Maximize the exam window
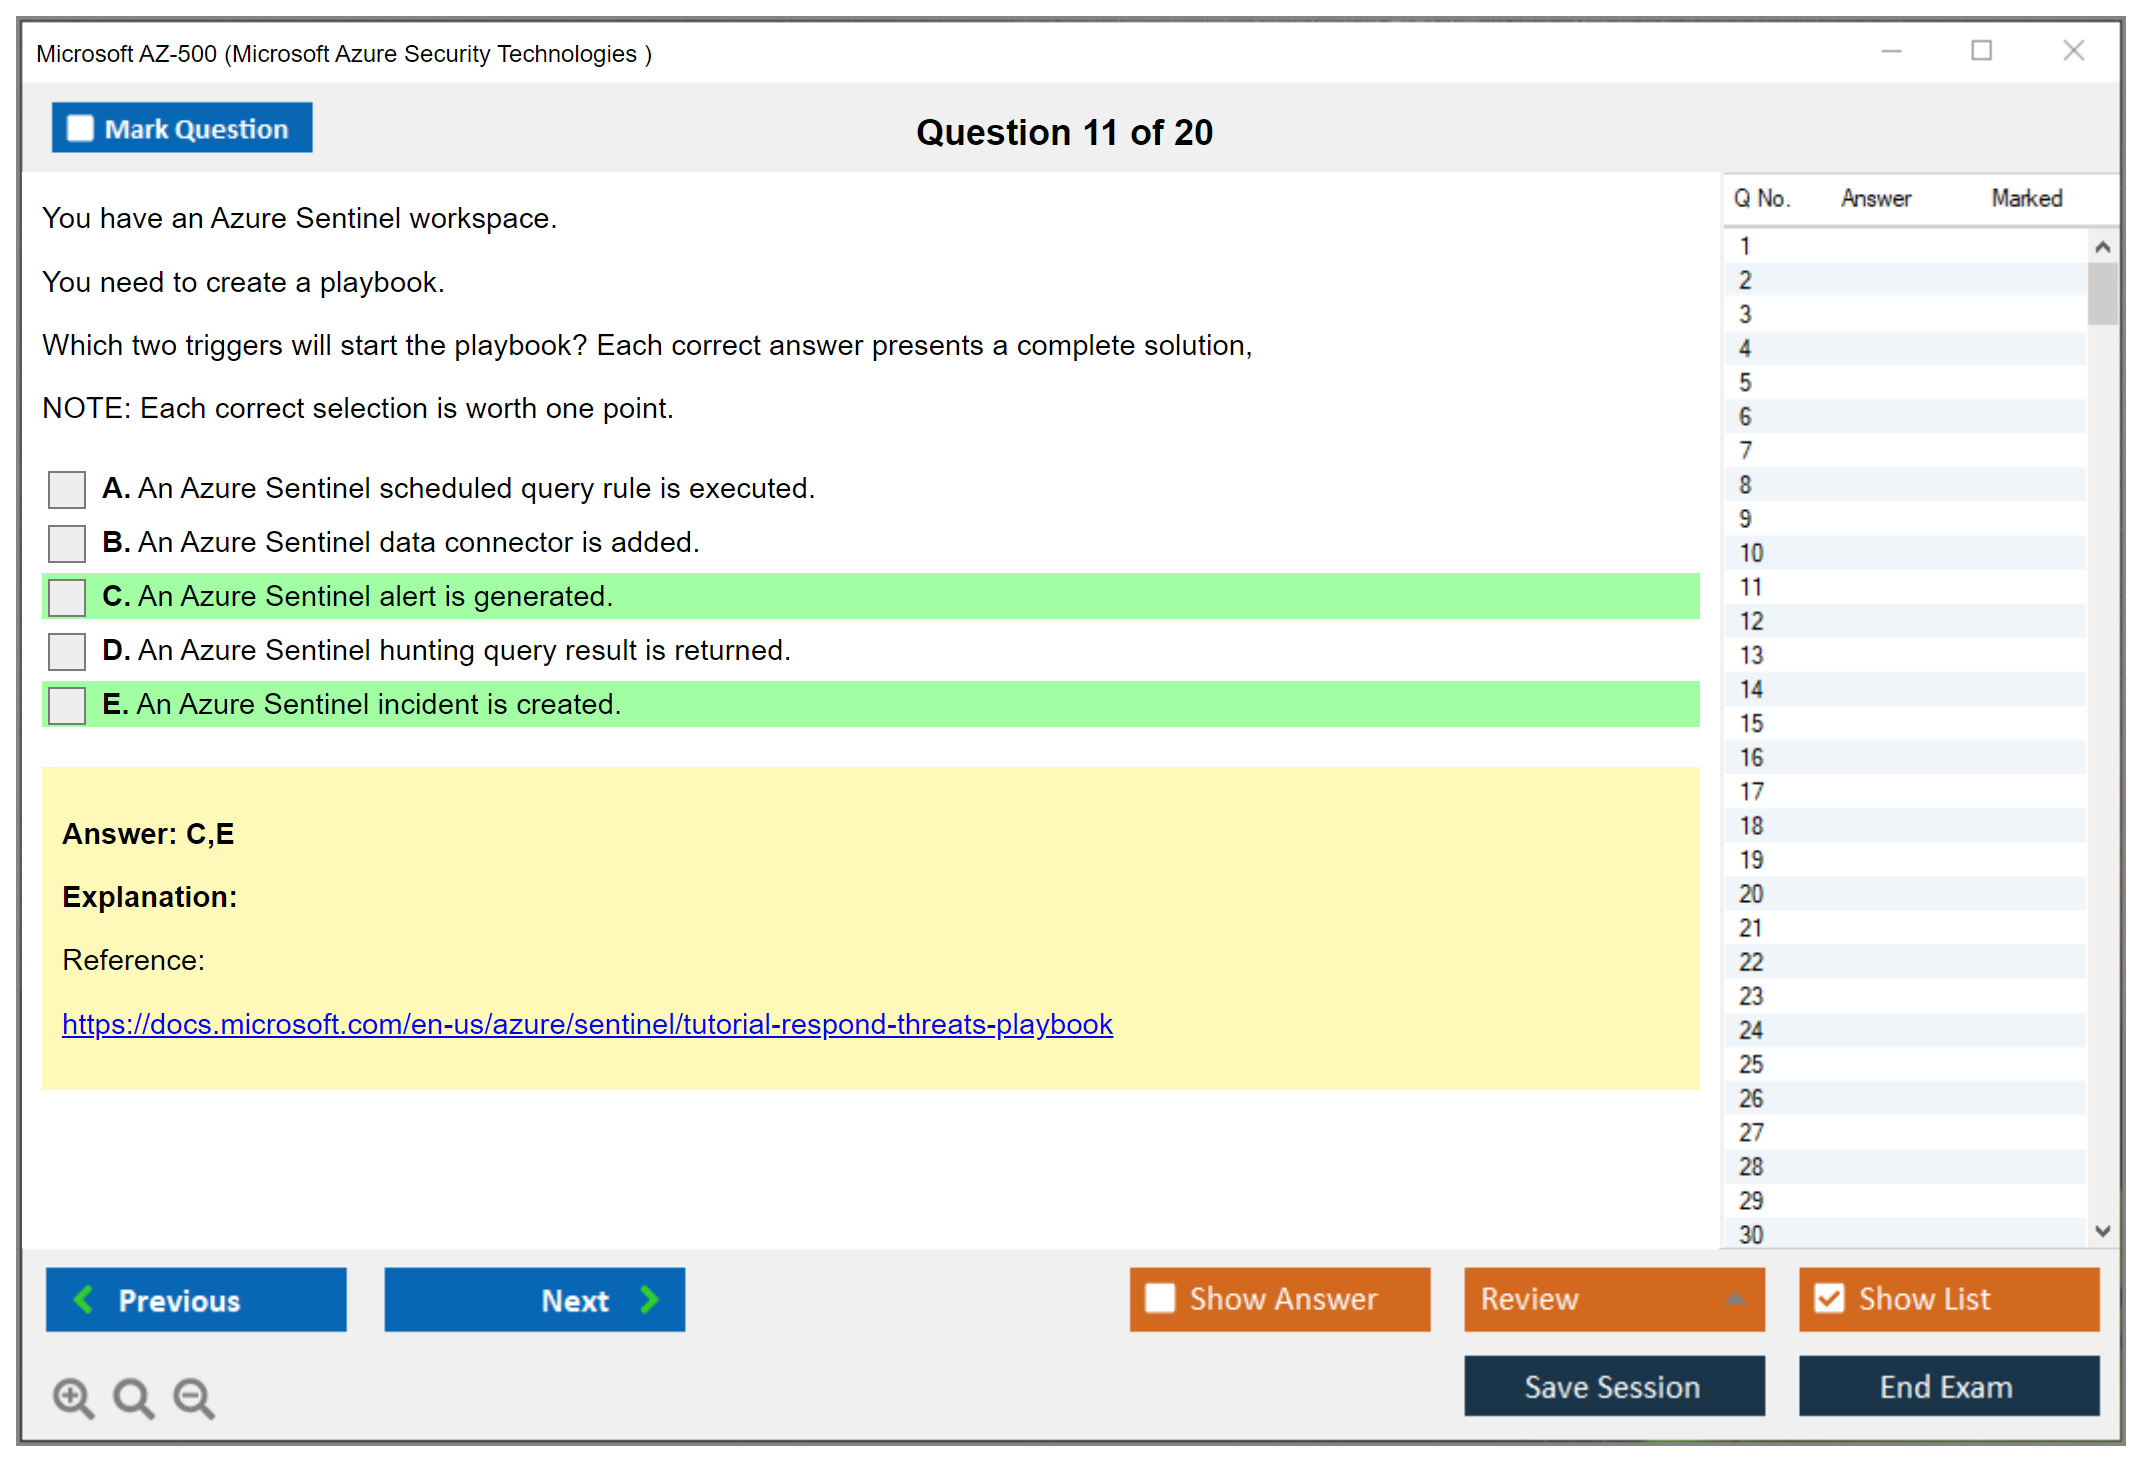 click(x=1981, y=51)
